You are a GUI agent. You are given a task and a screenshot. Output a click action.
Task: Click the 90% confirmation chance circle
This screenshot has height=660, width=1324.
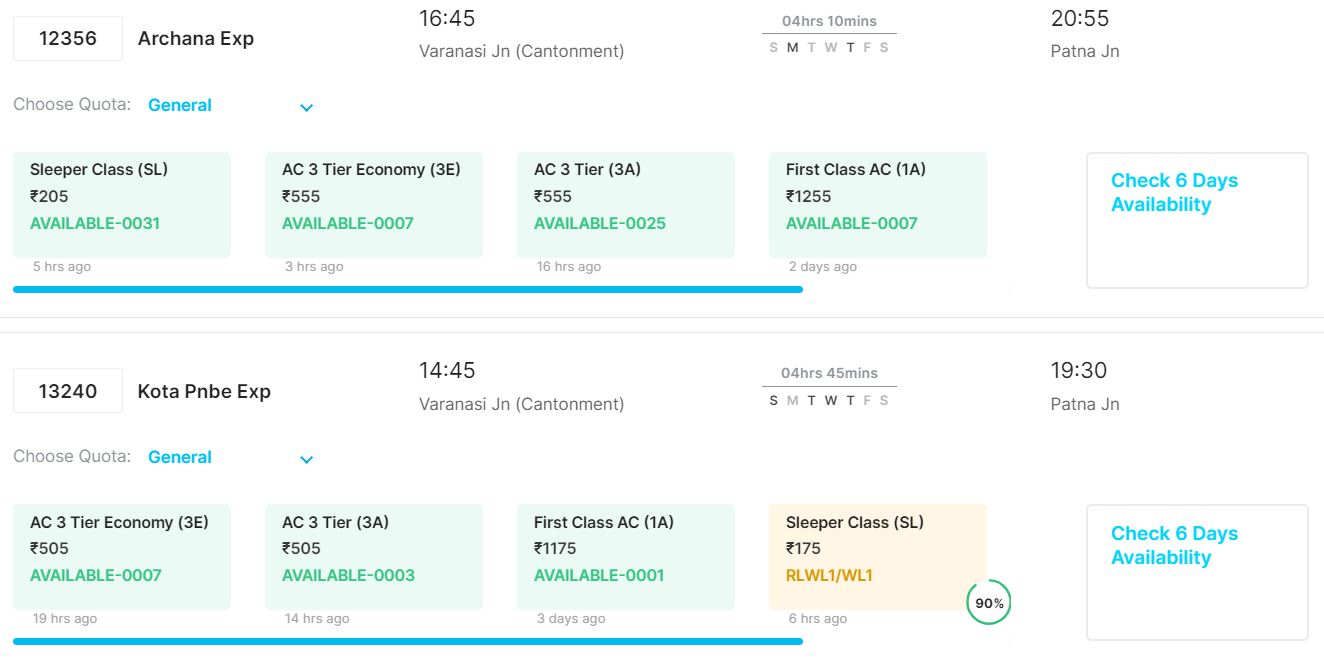point(989,603)
